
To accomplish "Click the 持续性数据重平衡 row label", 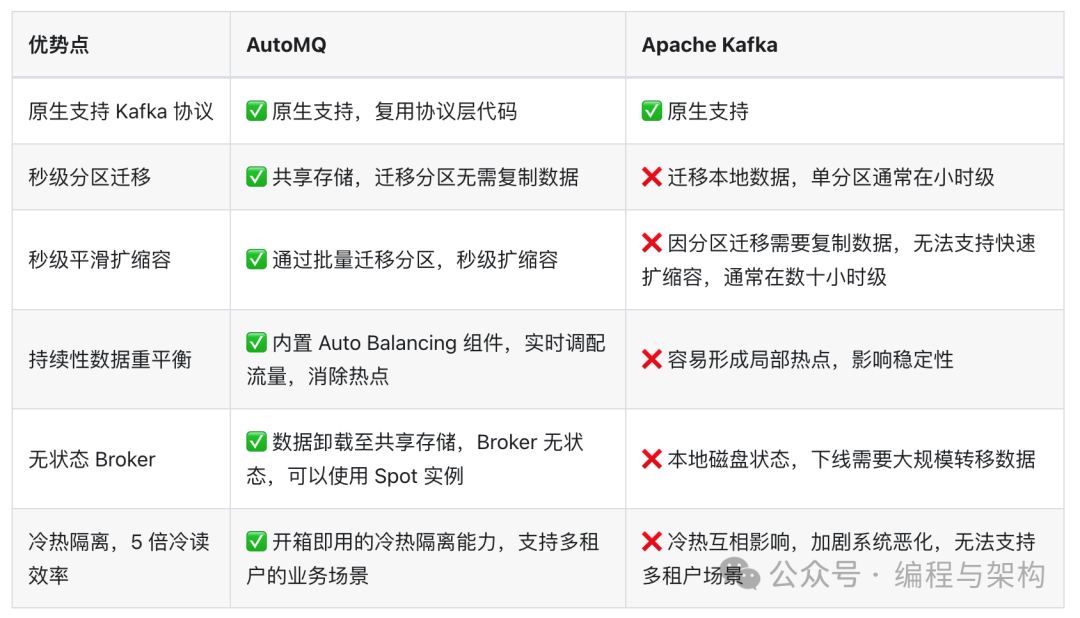I will tap(110, 359).
